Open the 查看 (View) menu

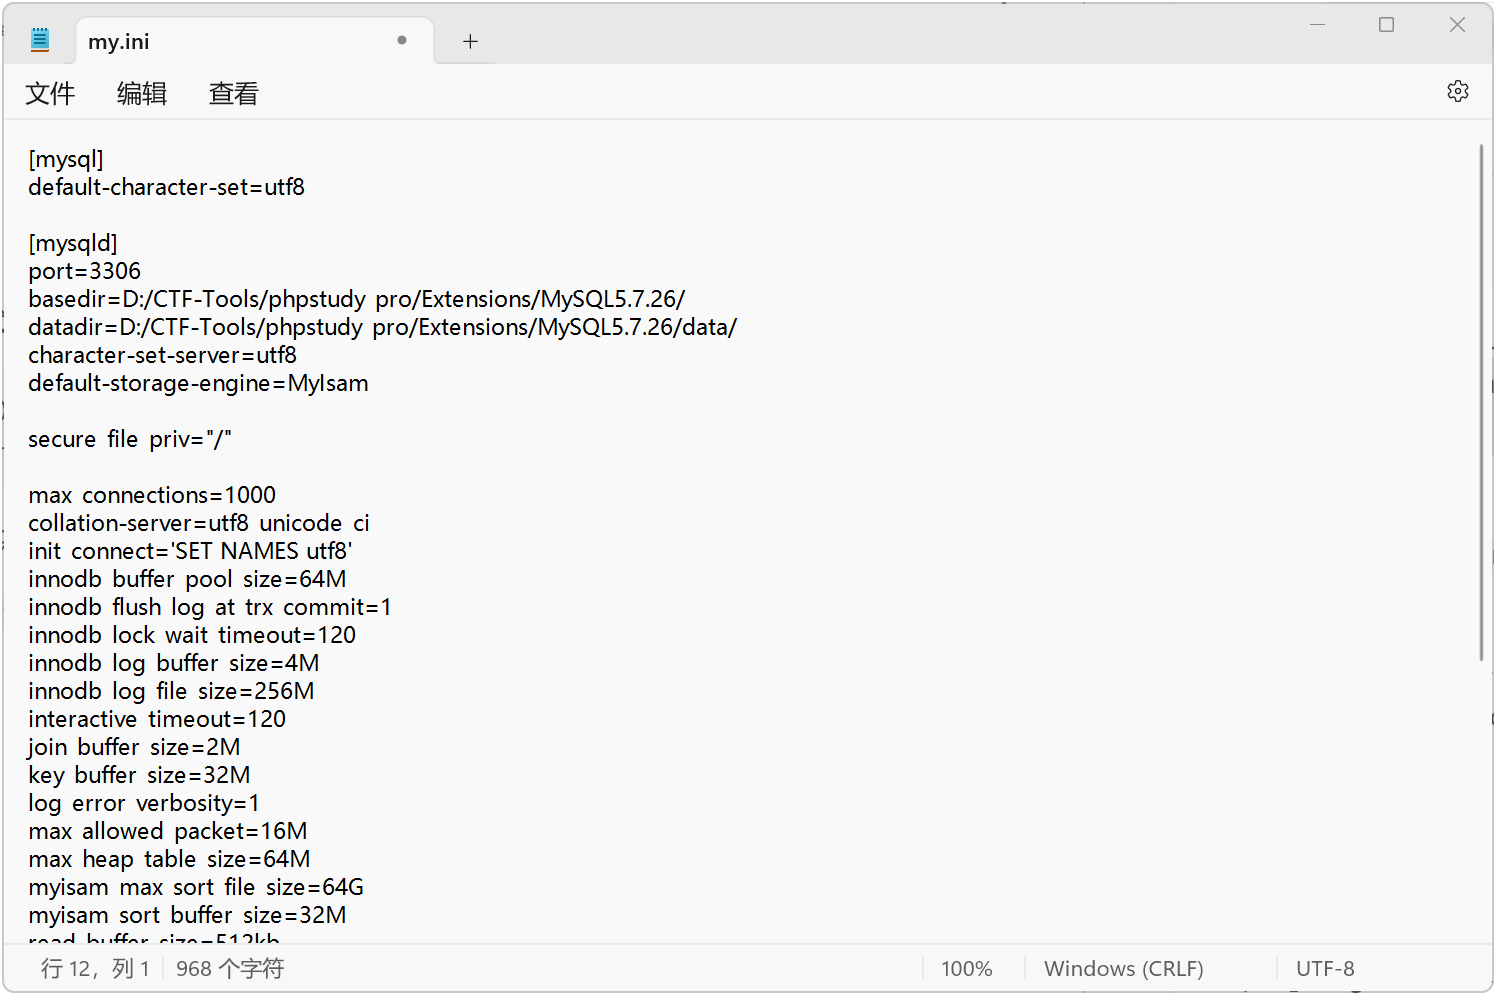[233, 93]
